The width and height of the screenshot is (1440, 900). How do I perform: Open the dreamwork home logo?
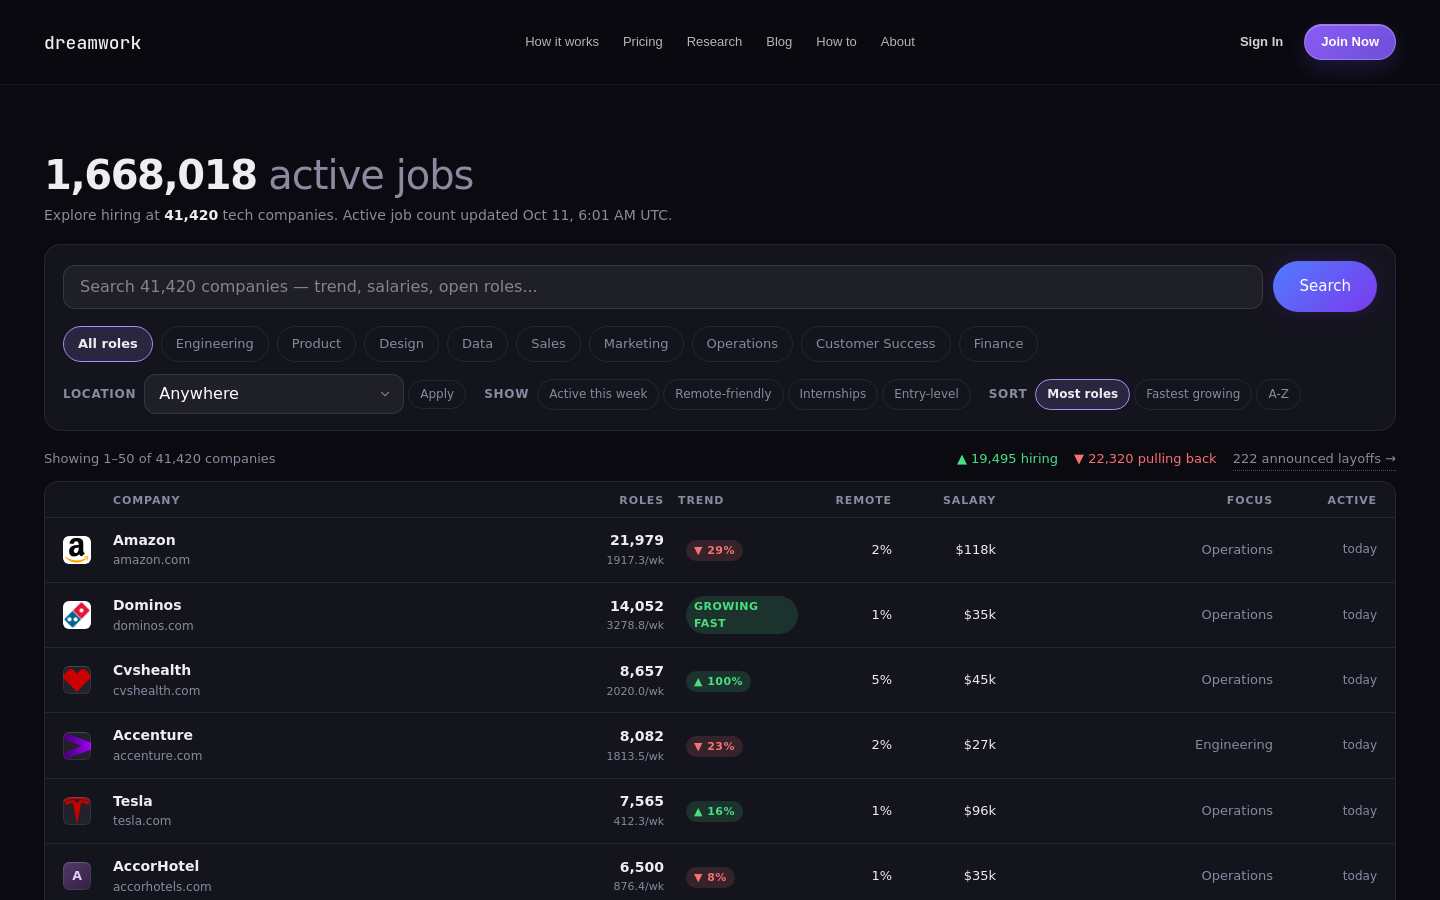(x=93, y=43)
